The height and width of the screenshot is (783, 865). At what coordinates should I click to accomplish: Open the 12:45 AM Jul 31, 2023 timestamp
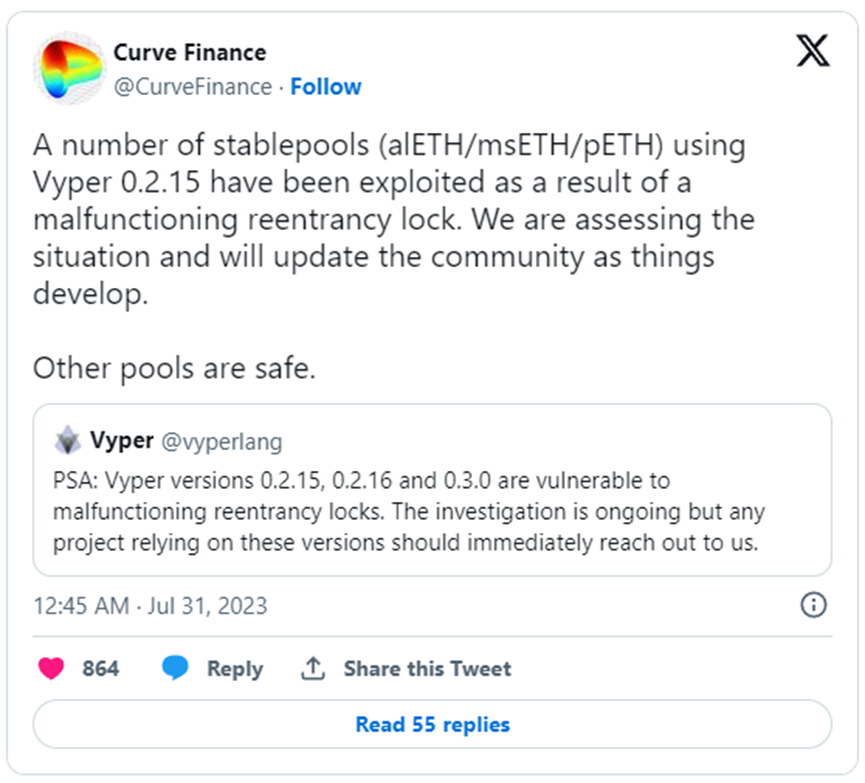[150, 605]
